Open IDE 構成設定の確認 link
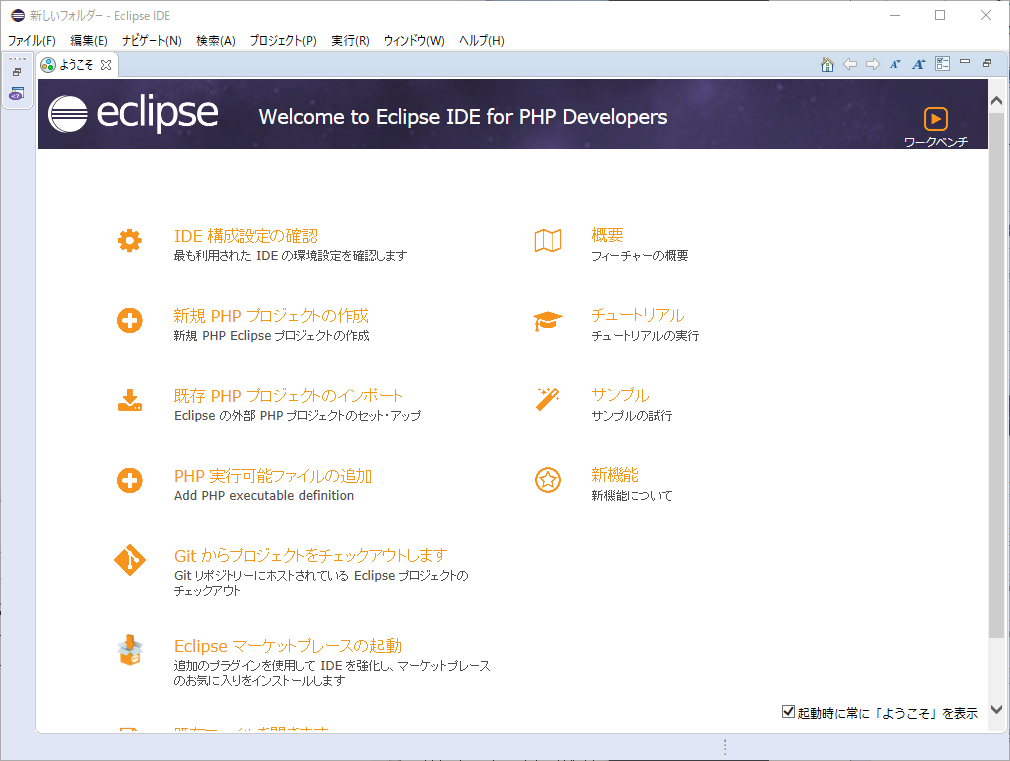The height and width of the screenshot is (761, 1010). pyautogui.click(x=246, y=236)
